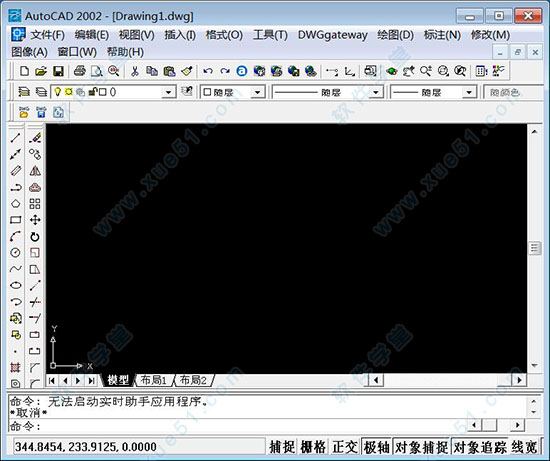Image resolution: width=550 pixels, height=461 pixels.
Task: Toggle 对象捕捉 object snap
Action: 421,447
